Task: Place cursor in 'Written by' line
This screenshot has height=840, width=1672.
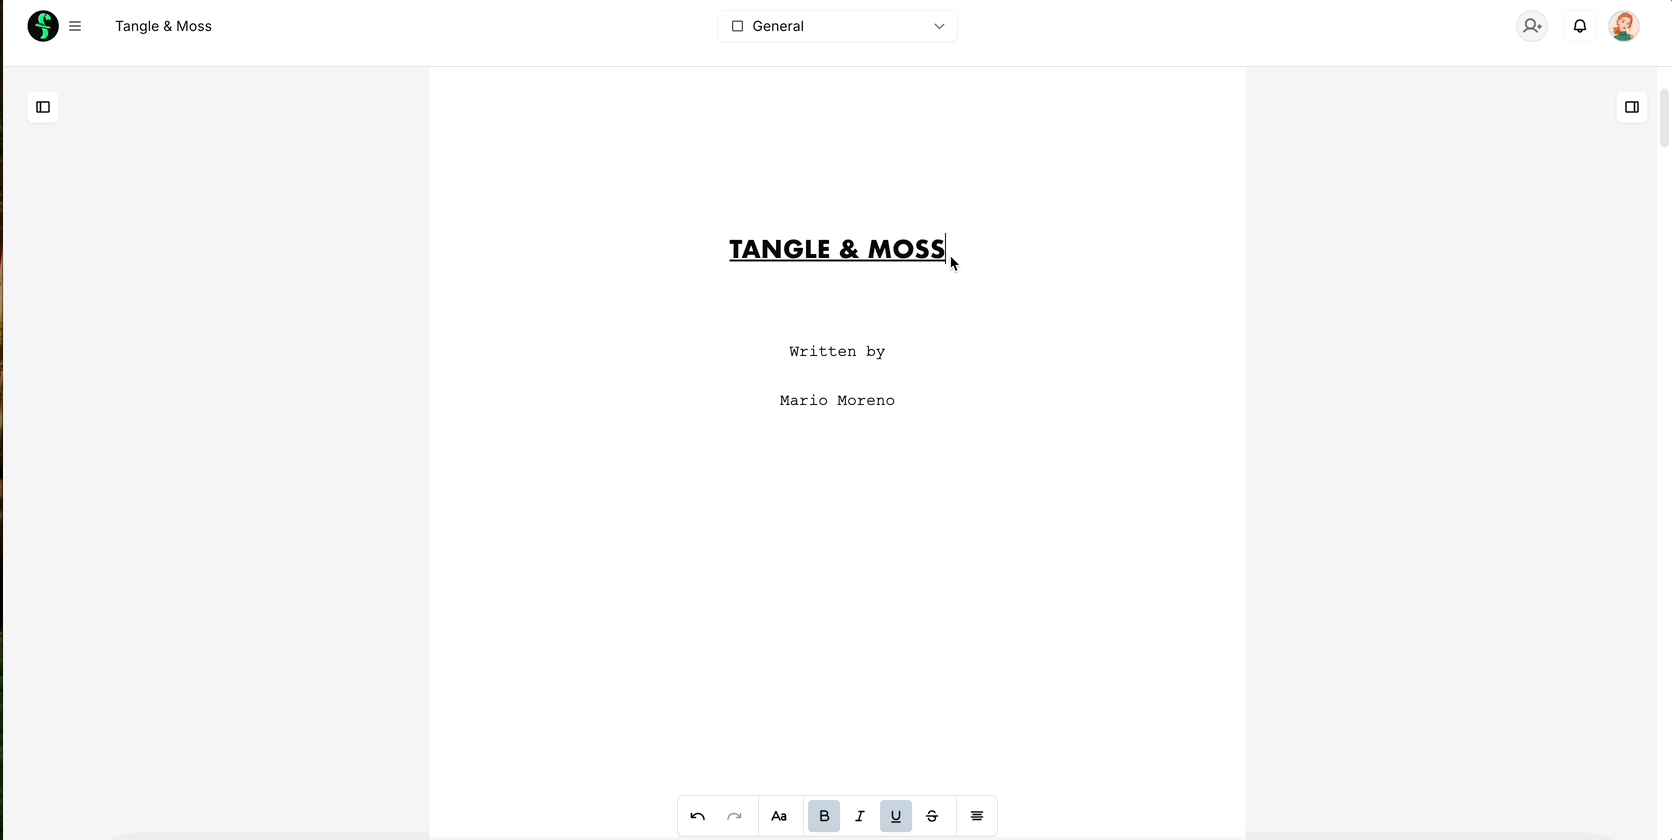Action: point(837,351)
